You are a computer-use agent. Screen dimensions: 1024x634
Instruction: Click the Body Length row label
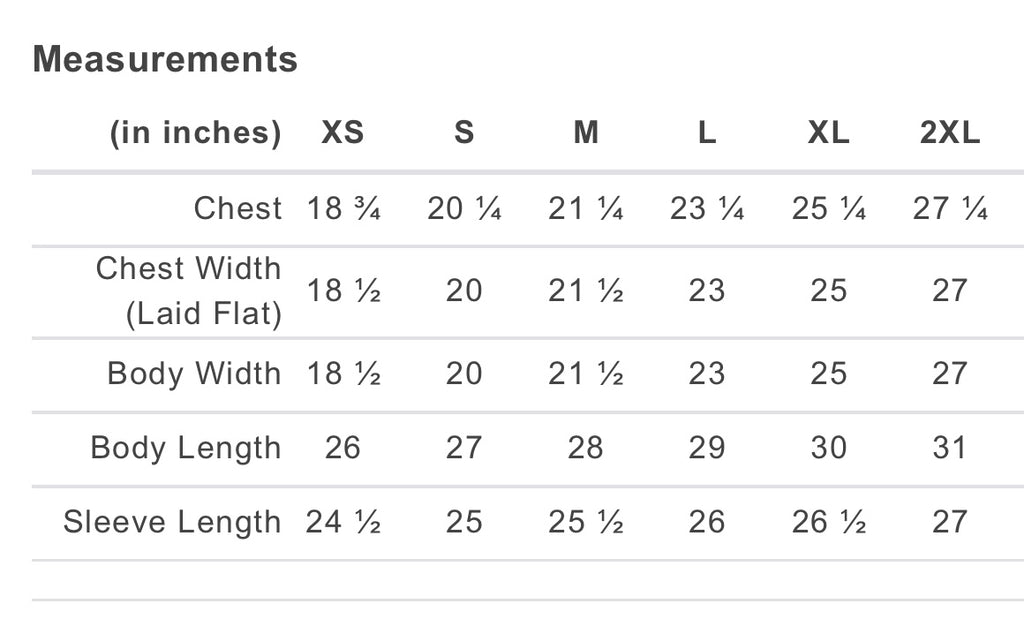point(185,448)
